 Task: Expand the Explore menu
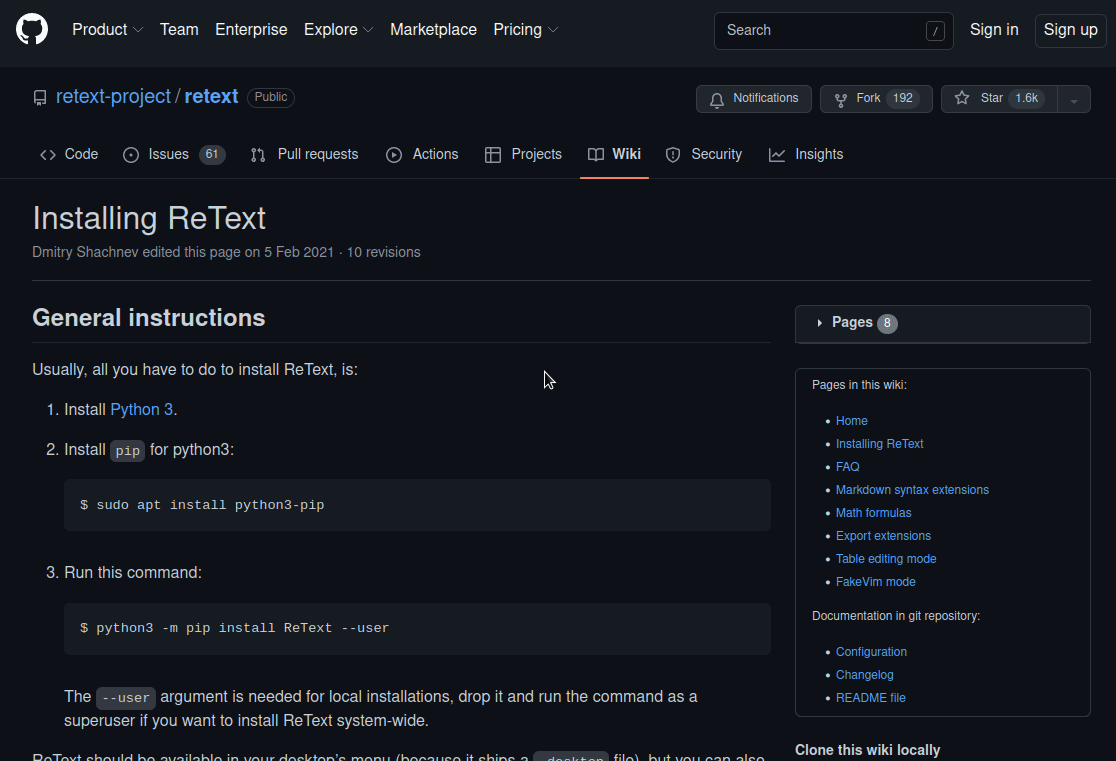click(338, 30)
